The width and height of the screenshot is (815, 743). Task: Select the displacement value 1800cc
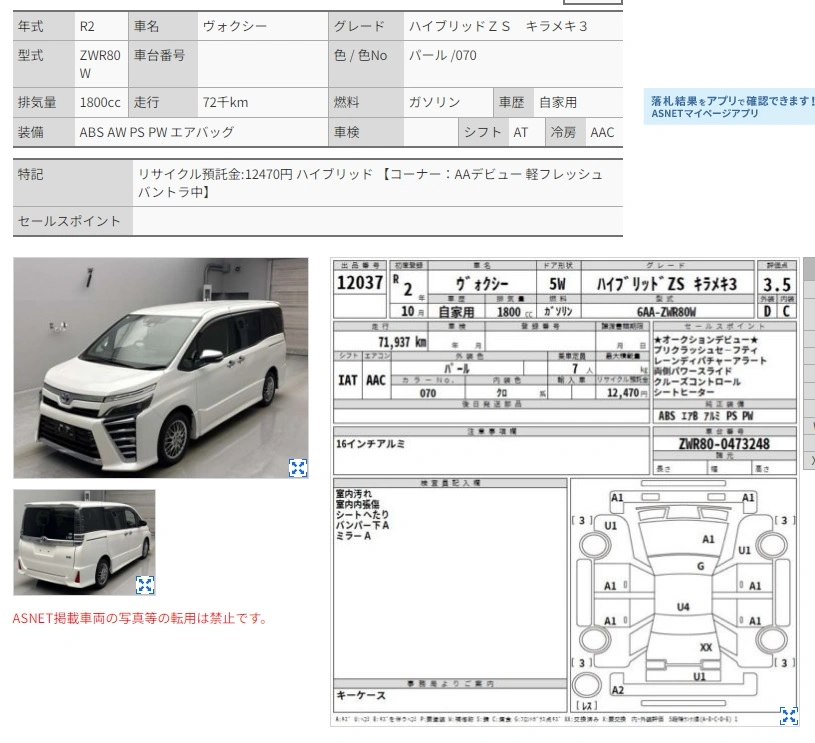click(100, 102)
